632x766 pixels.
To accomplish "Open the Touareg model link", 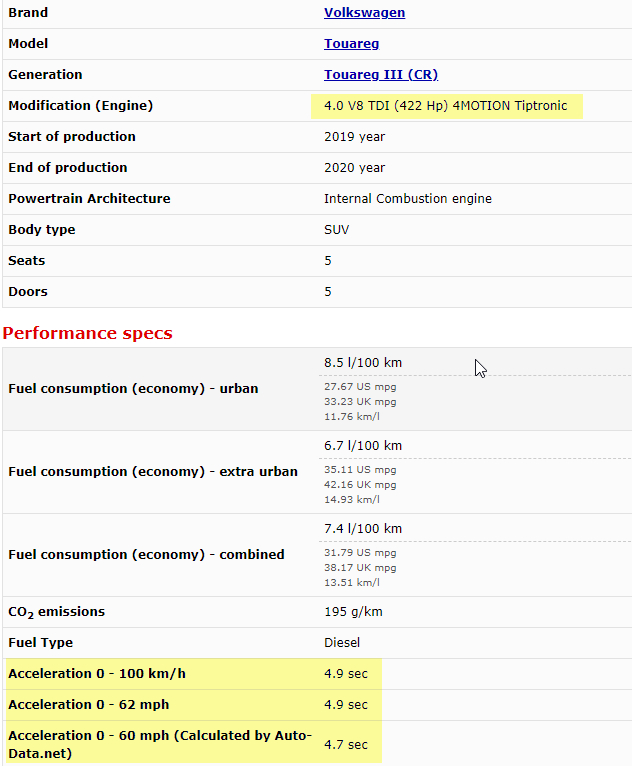I will click(x=352, y=43).
